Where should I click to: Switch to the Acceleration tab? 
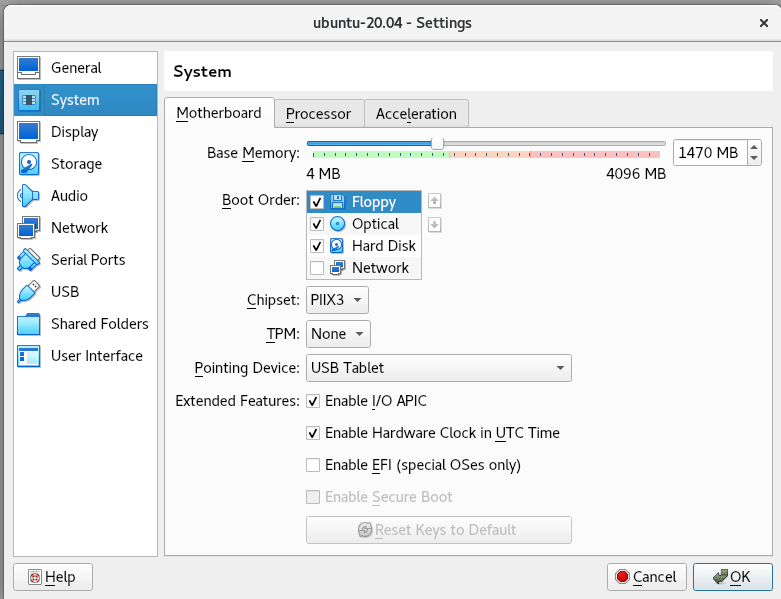pos(416,114)
